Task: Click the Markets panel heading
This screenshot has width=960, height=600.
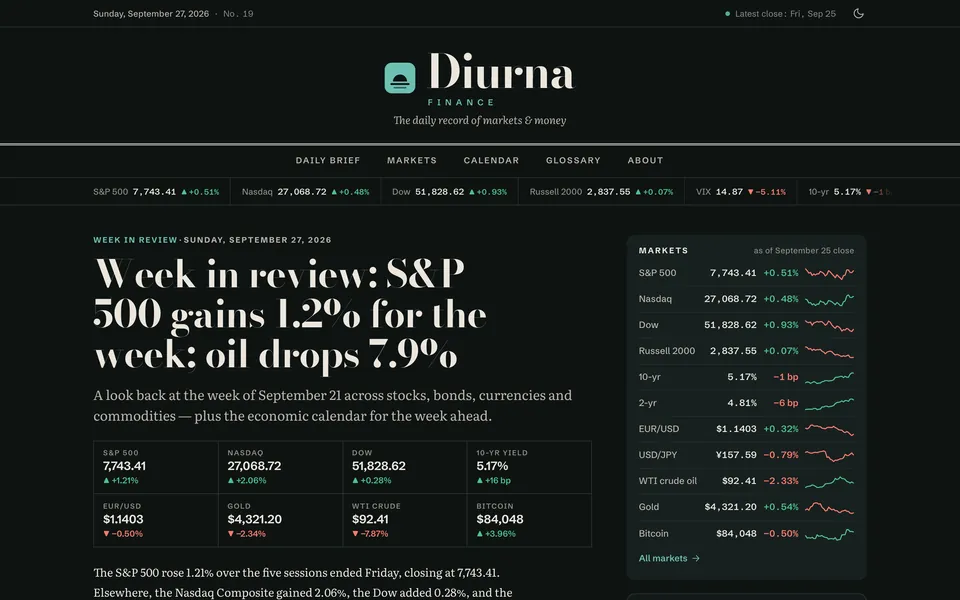Action: tap(663, 250)
